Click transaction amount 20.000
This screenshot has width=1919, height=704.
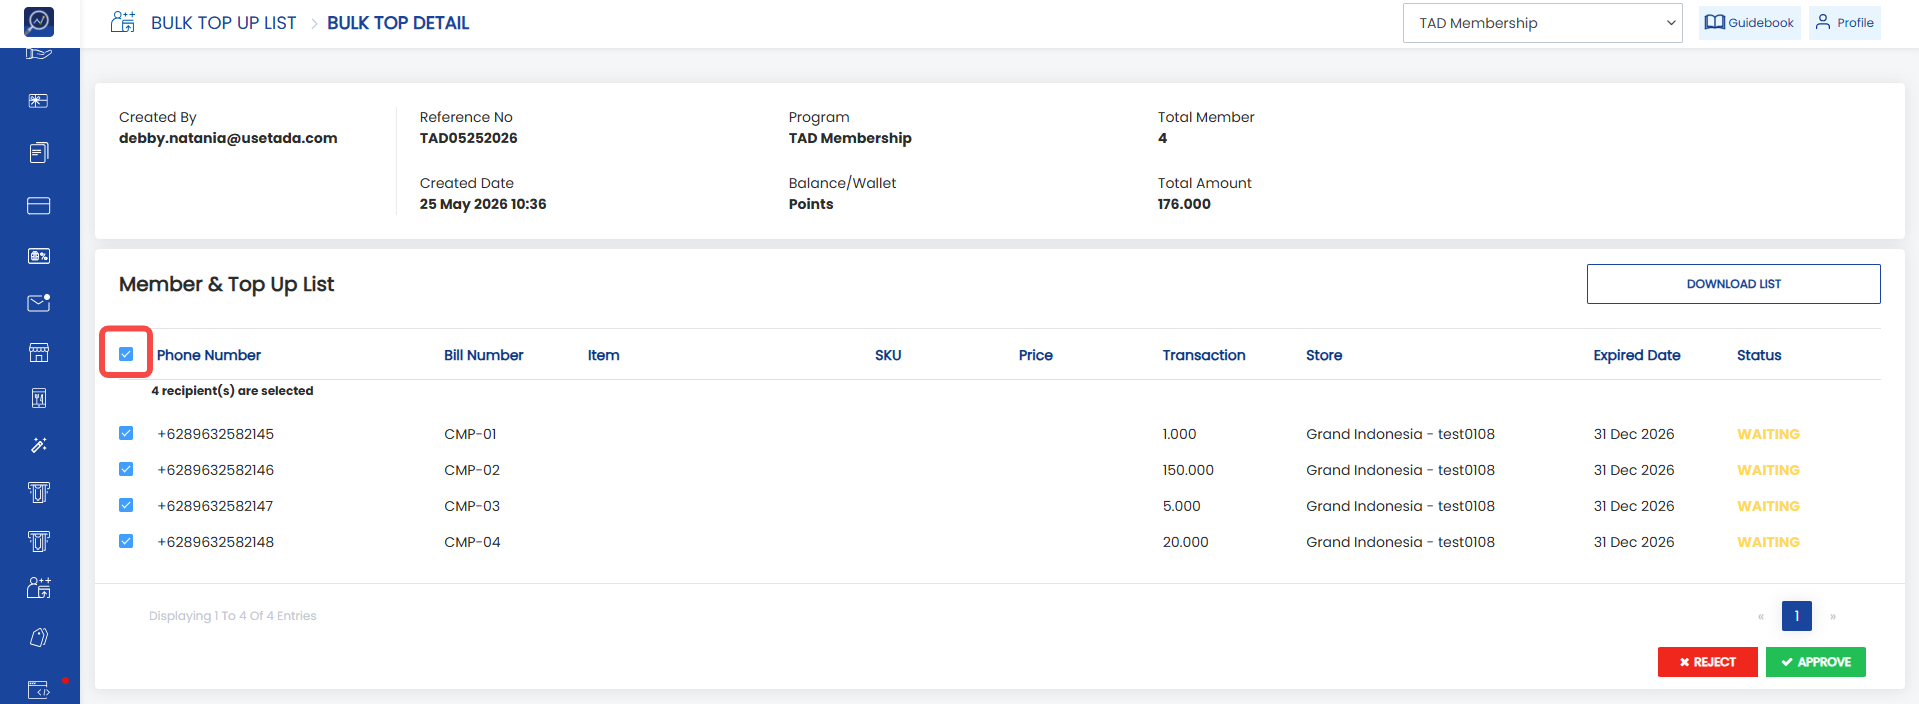point(1185,542)
